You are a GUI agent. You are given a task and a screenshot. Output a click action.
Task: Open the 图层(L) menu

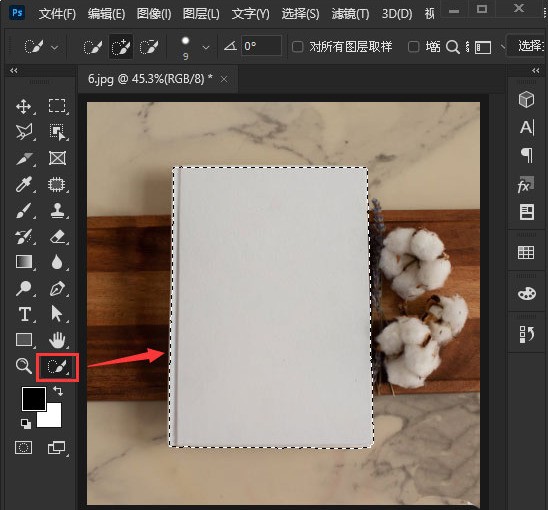201,14
